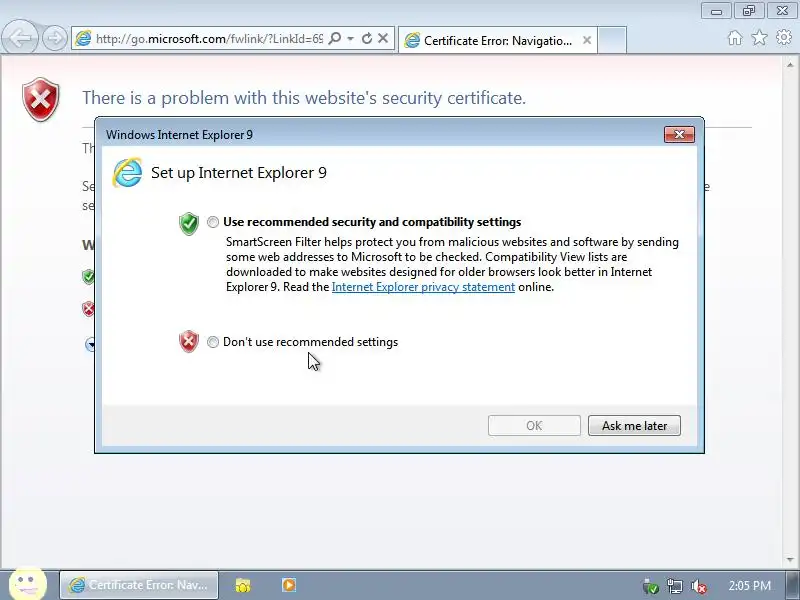Close the Windows Internet Explorer 9 dialog
Viewport: 800px width, 600px height.
click(x=679, y=135)
